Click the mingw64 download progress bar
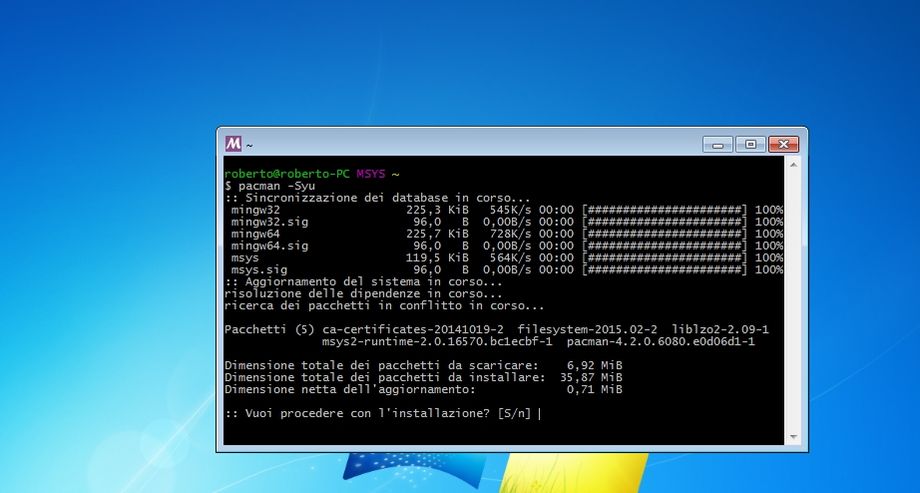This screenshot has width=920, height=493. click(x=665, y=234)
